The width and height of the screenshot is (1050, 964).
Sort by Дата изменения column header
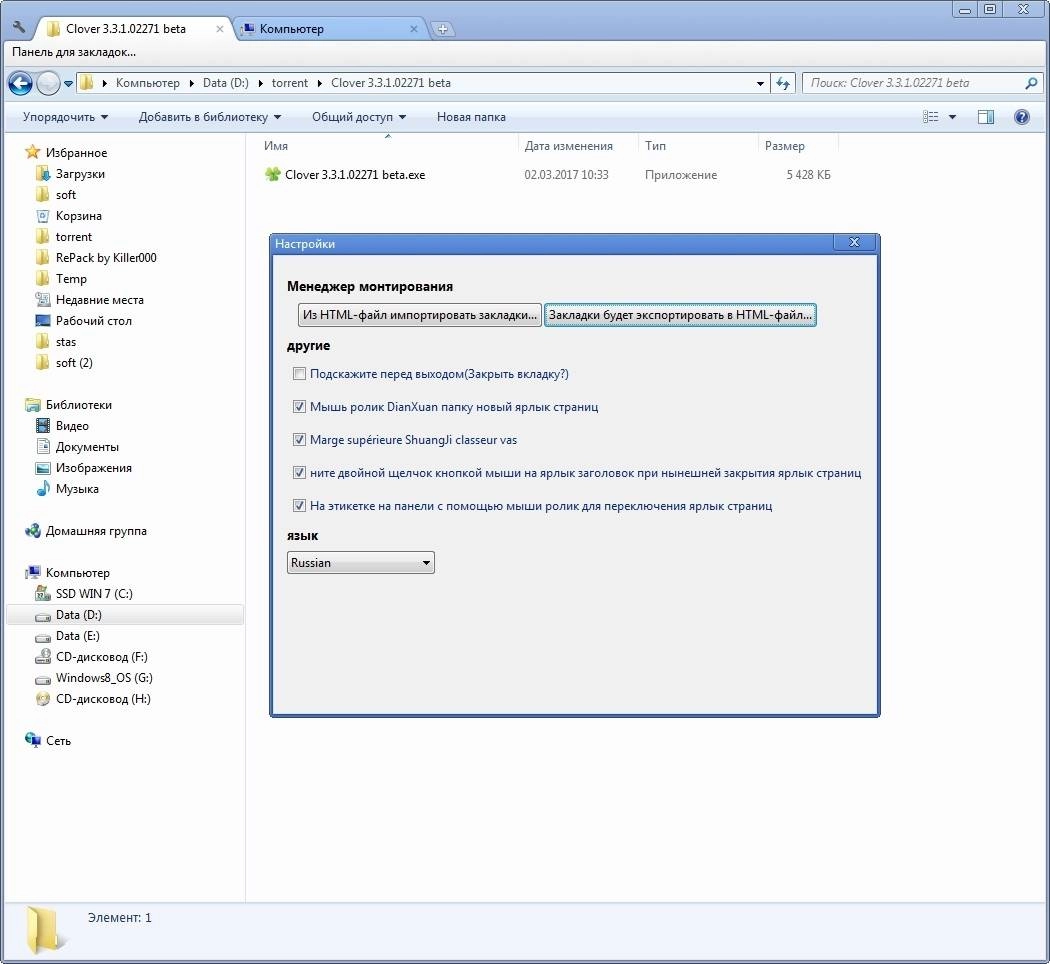click(568, 145)
